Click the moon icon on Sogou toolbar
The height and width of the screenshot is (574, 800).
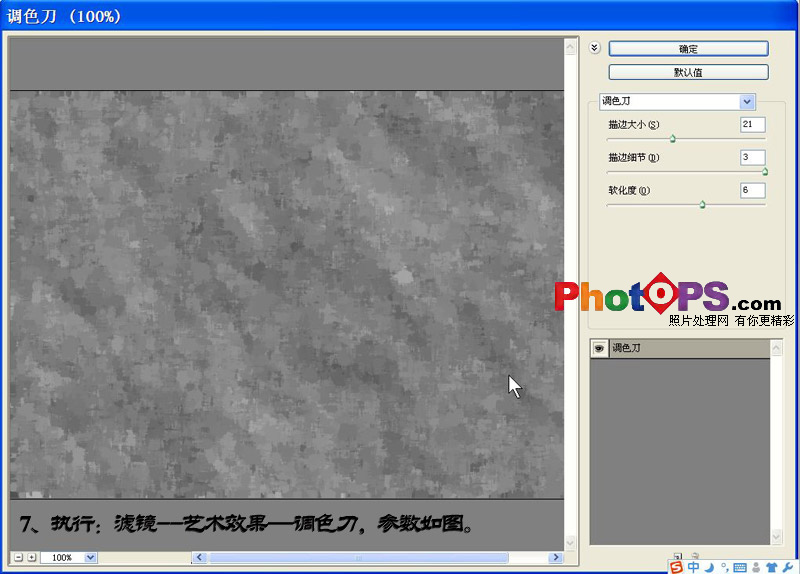710,567
